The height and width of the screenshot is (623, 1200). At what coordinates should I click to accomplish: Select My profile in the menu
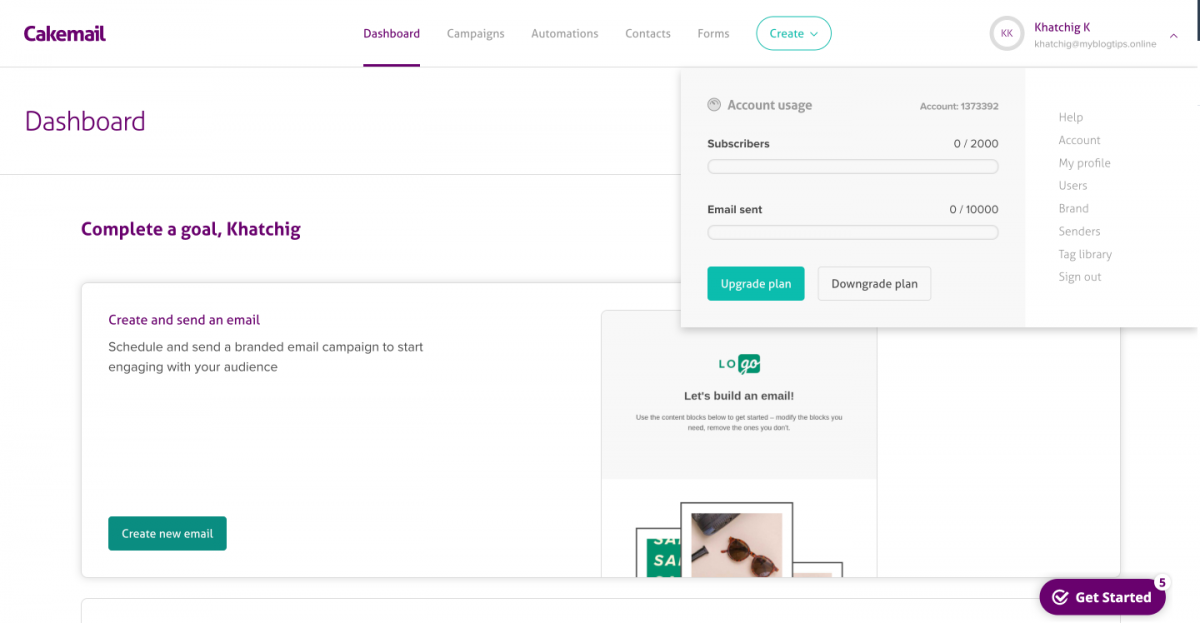coord(1084,162)
